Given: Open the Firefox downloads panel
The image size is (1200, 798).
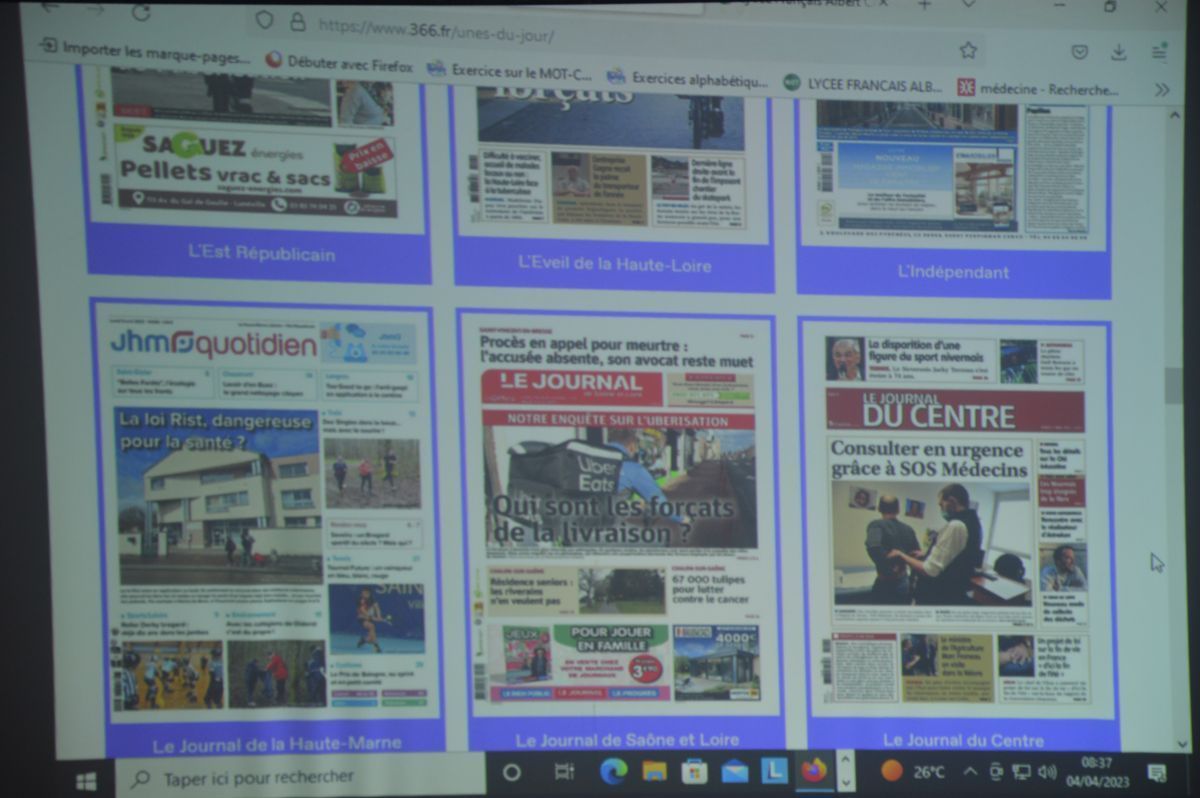Looking at the screenshot, I should click(x=1119, y=52).
